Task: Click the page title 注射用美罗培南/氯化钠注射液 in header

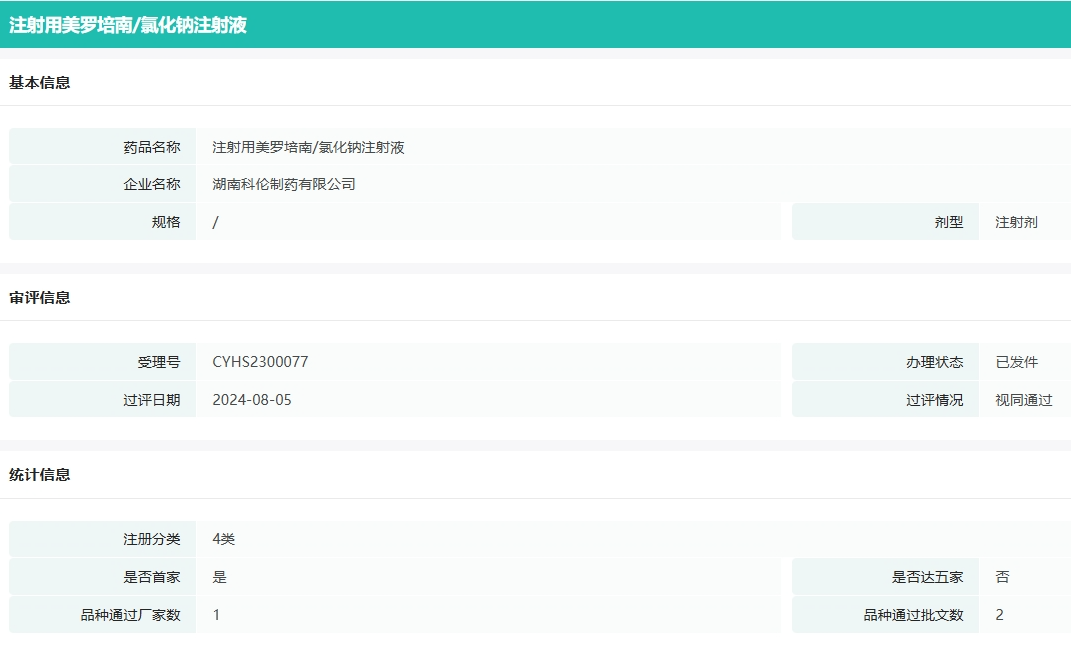Action: point(128,25)
